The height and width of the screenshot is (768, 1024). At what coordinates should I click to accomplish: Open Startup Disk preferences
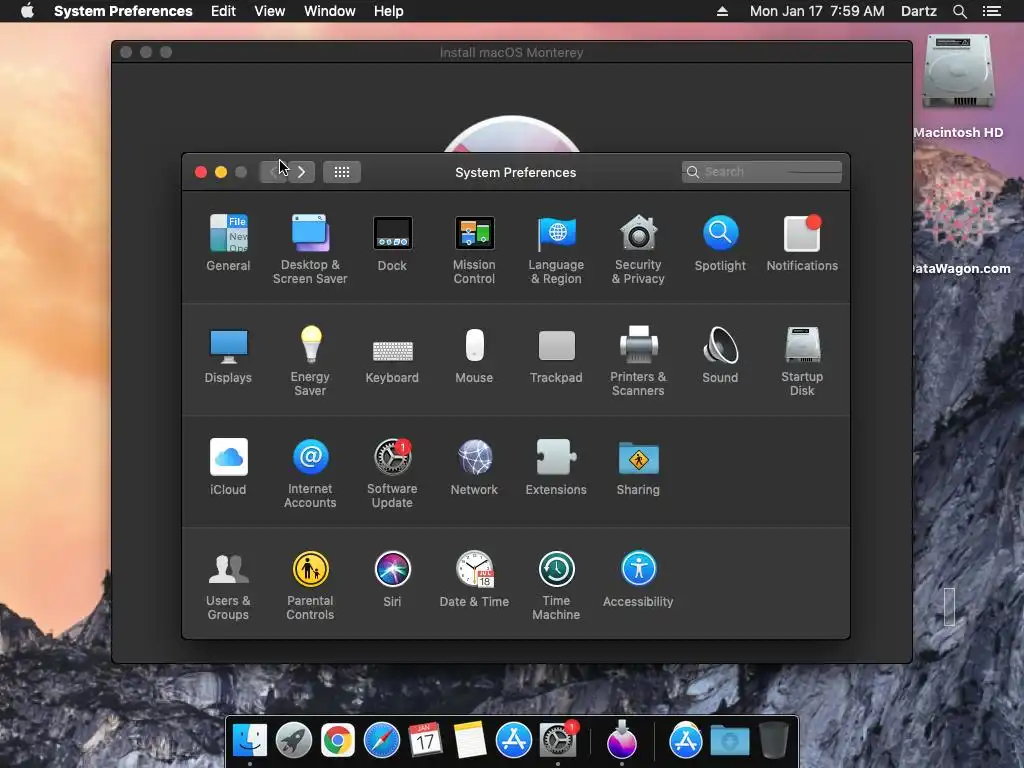click(x=802, y=361)
